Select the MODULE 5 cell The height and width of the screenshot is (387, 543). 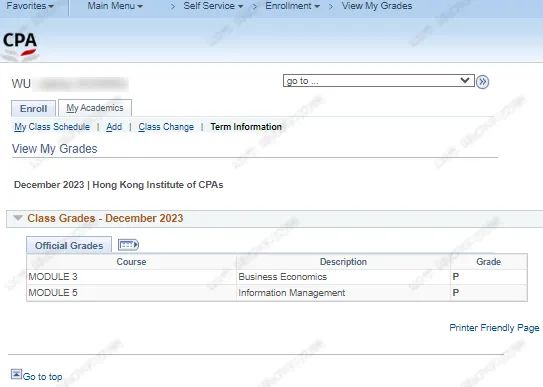tap(131, 293)
